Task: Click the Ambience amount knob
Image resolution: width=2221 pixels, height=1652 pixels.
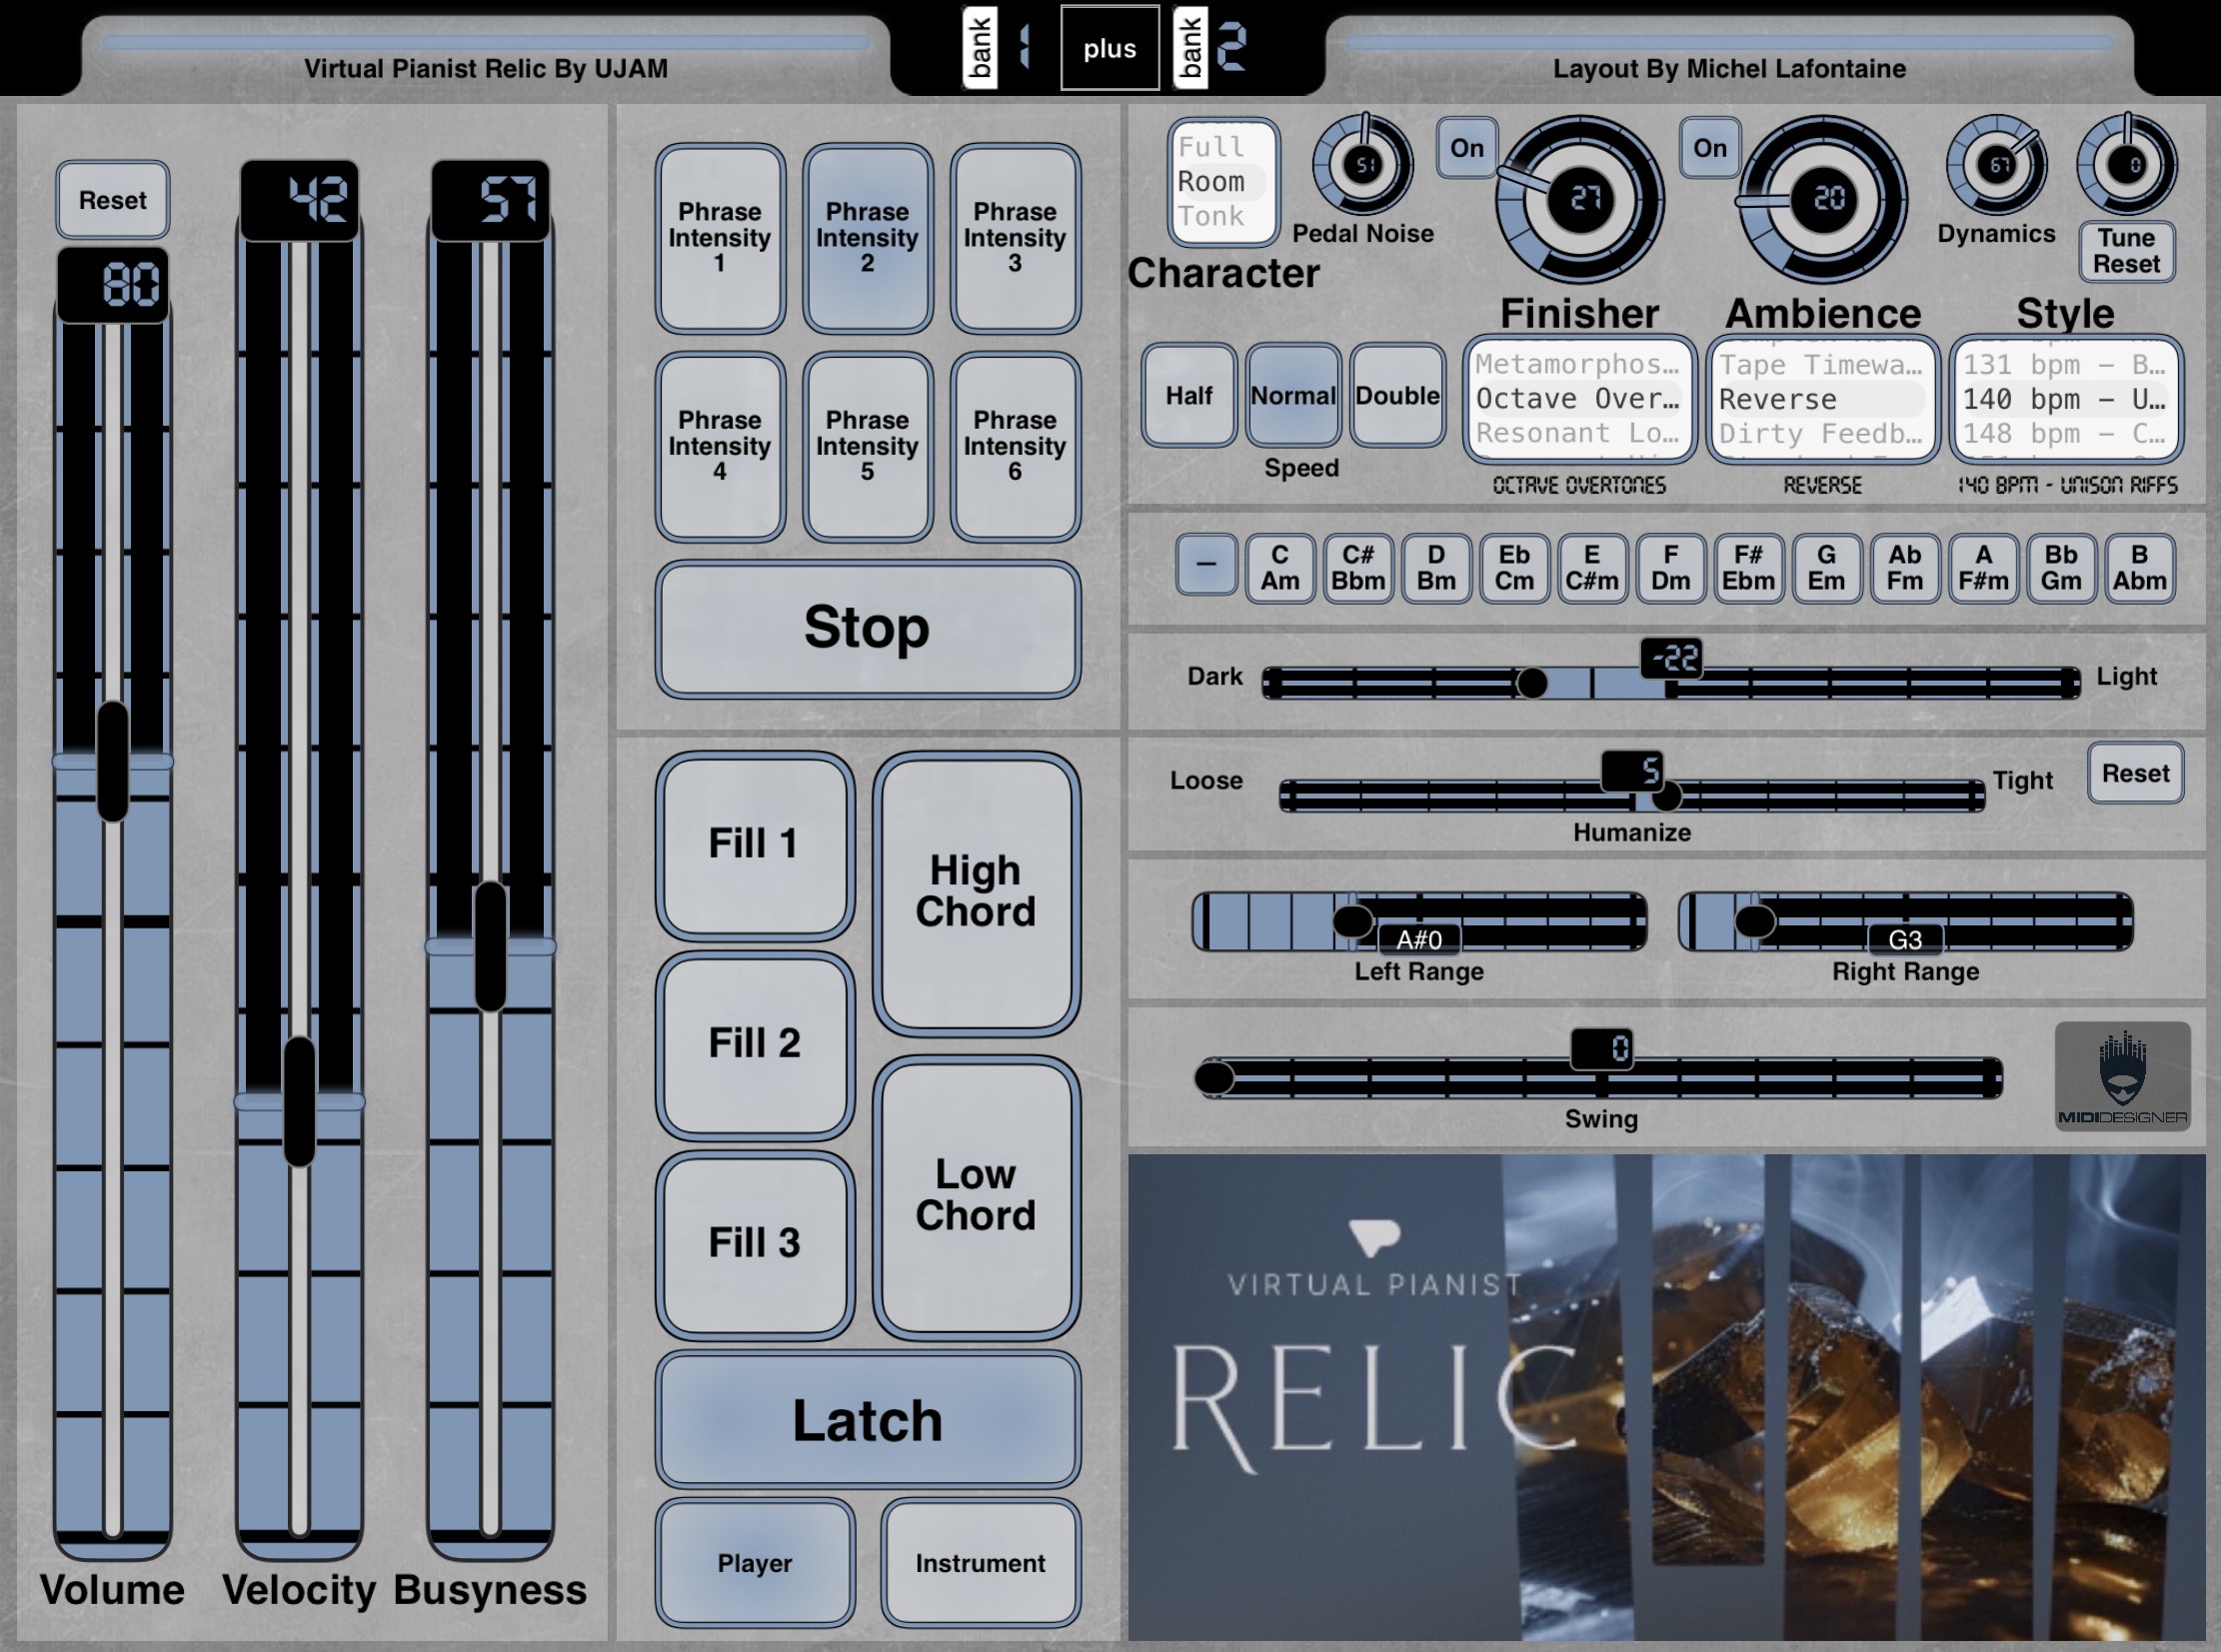Action: (x=1823, y=199)
